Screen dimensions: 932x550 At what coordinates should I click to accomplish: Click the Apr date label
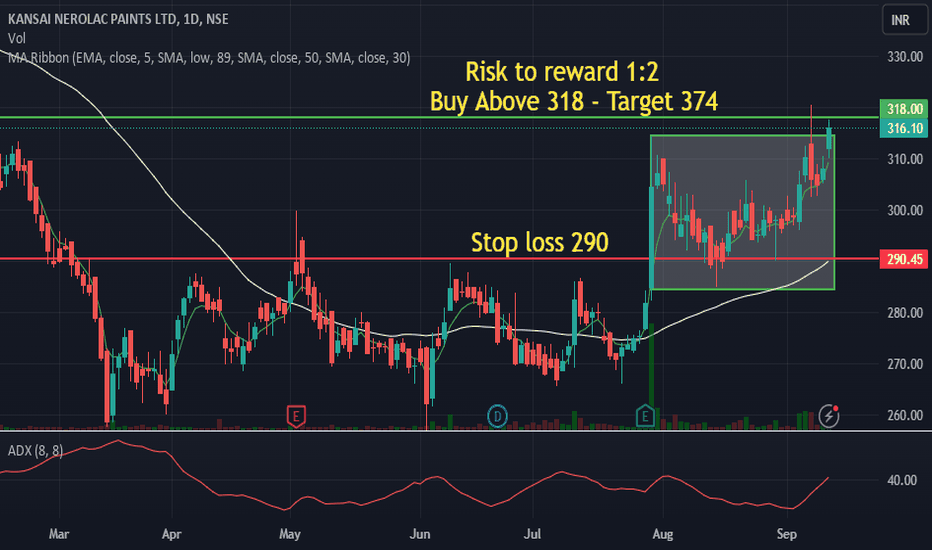(x=171, y=534)
